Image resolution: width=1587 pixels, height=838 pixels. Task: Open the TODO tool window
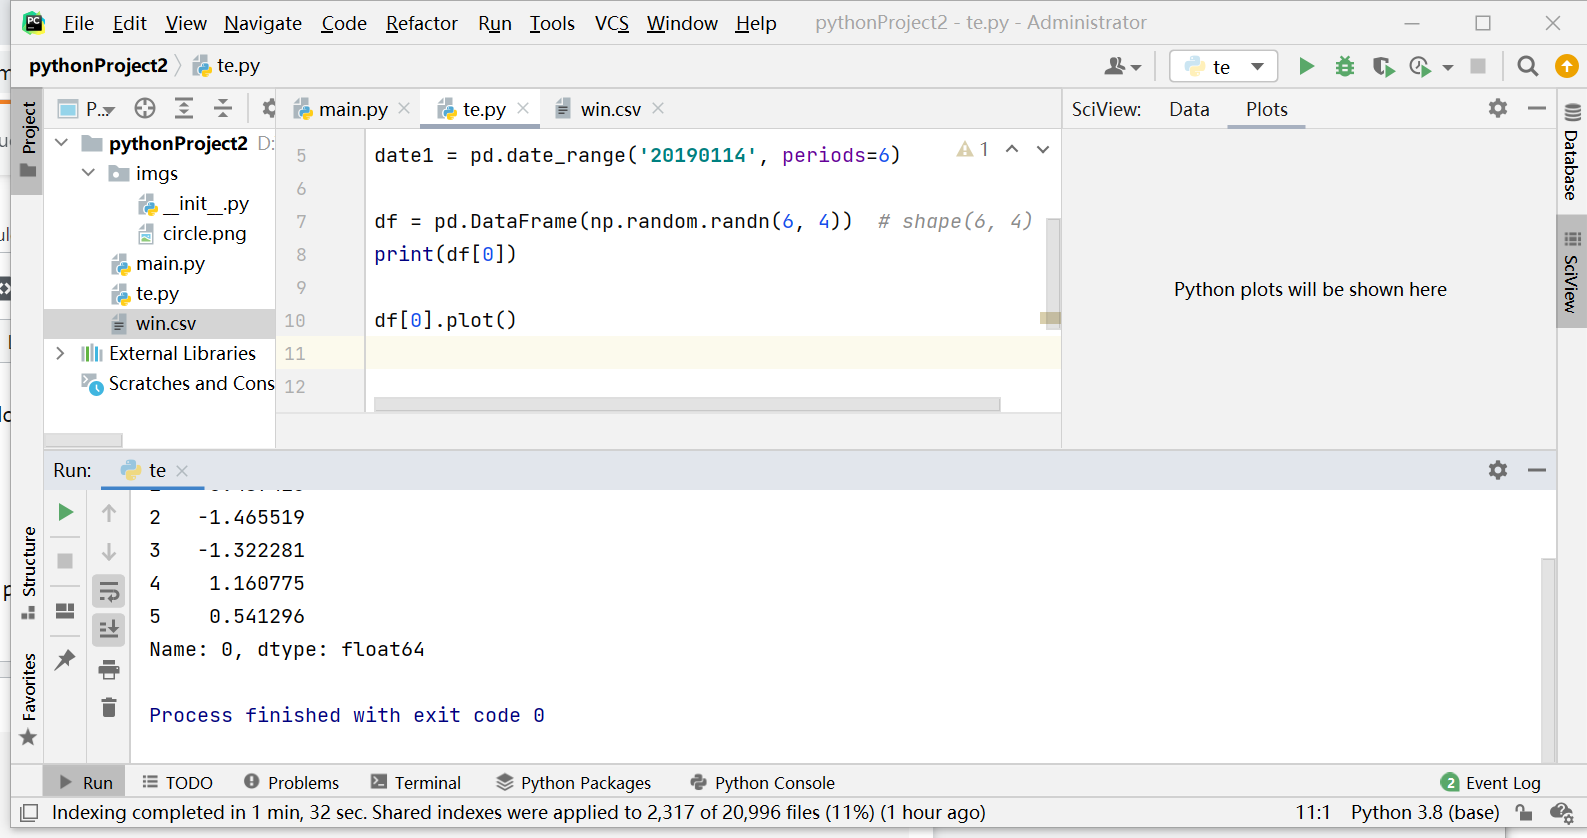(x=177, y=782)
